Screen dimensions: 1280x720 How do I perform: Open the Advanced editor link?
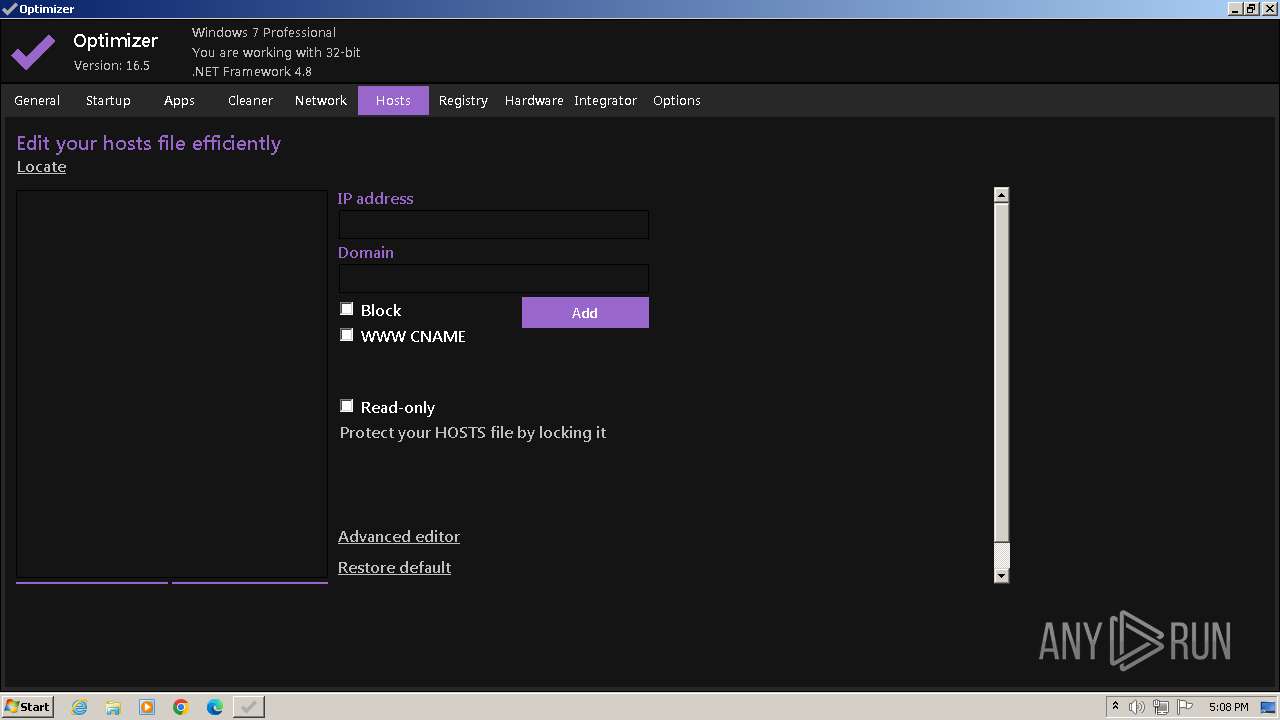tap(399, 537)
